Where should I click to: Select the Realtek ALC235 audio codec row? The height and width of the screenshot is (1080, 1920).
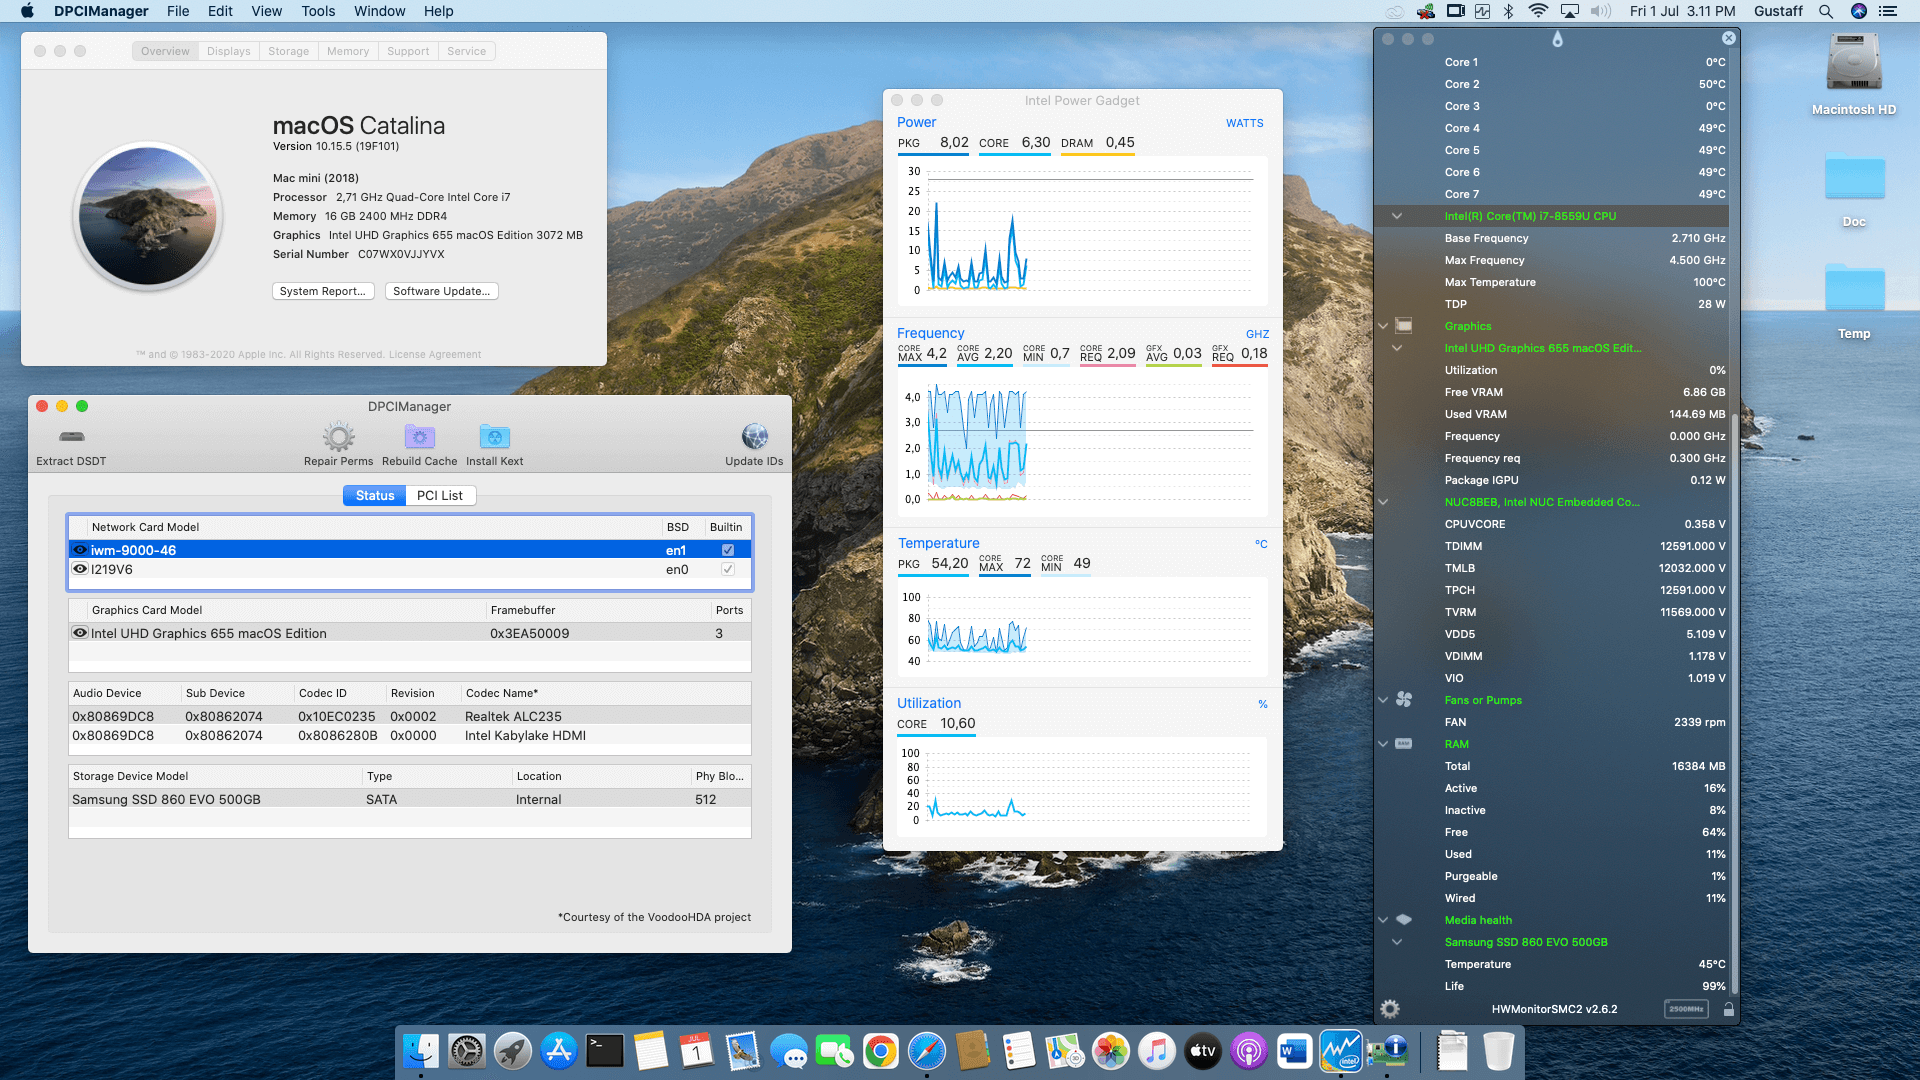410,716
